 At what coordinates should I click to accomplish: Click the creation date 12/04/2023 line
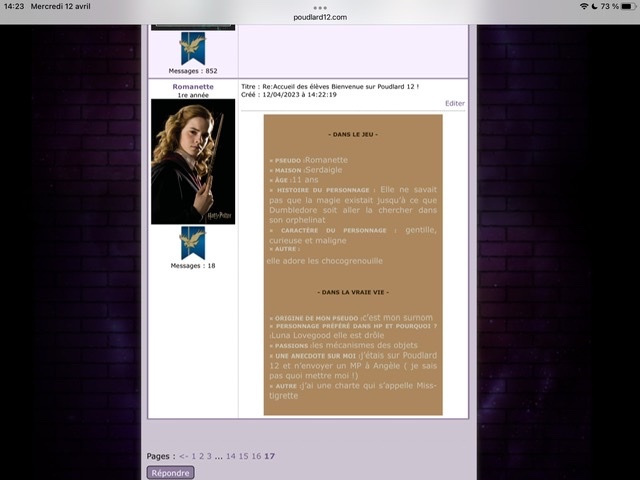click(x=289, y=95)
